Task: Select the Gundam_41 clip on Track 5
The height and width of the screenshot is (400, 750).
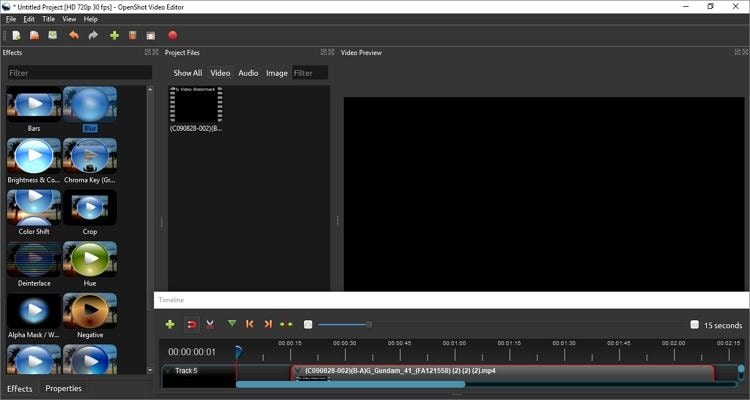Action: tap(503, 373)
